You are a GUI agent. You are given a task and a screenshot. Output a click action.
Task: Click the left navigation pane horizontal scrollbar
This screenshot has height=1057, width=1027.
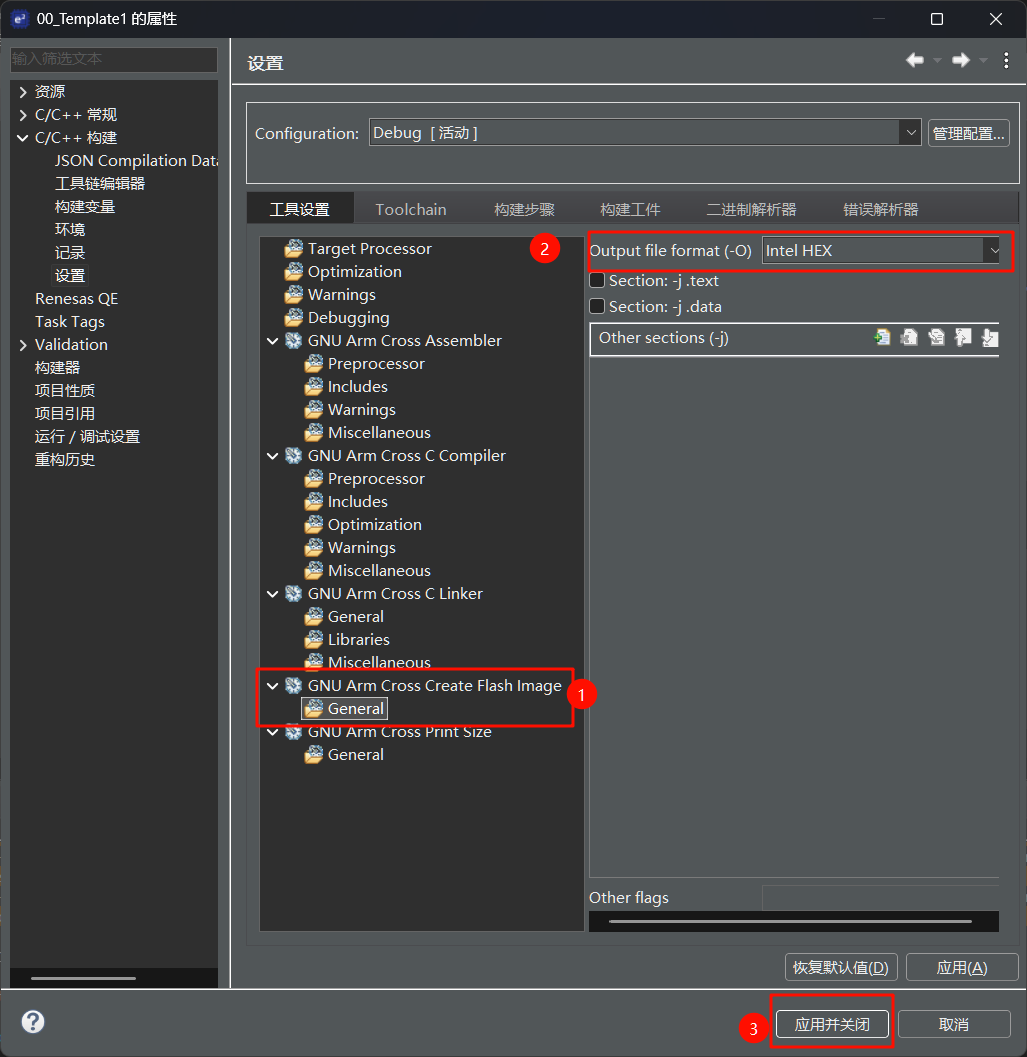pyautogui.click(x=83, y=977)
